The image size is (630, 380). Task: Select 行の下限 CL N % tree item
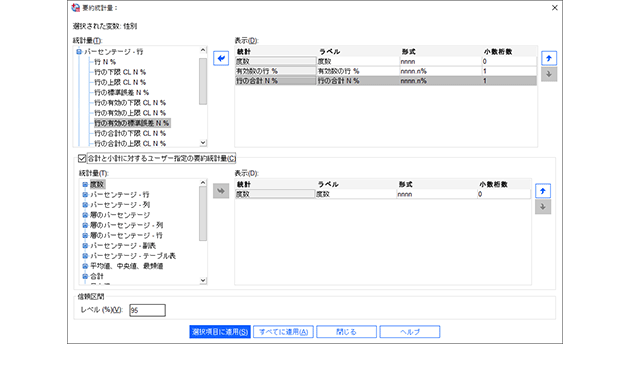point(120,72)
